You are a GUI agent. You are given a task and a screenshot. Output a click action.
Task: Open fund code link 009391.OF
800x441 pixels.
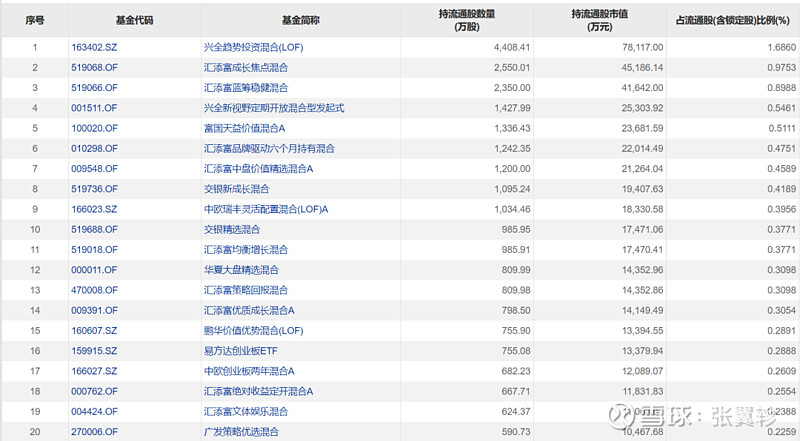tap(94, 310)
